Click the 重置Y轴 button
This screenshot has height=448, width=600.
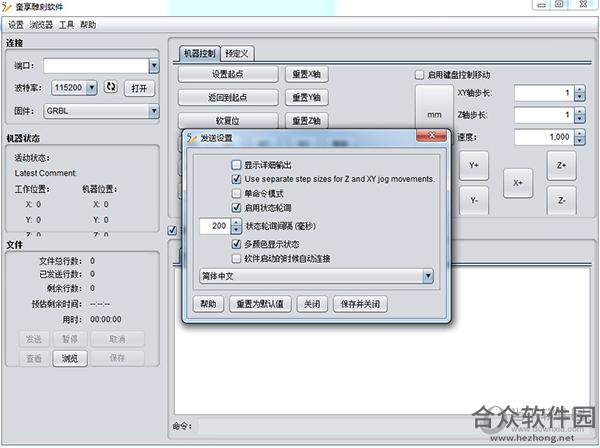307,98
